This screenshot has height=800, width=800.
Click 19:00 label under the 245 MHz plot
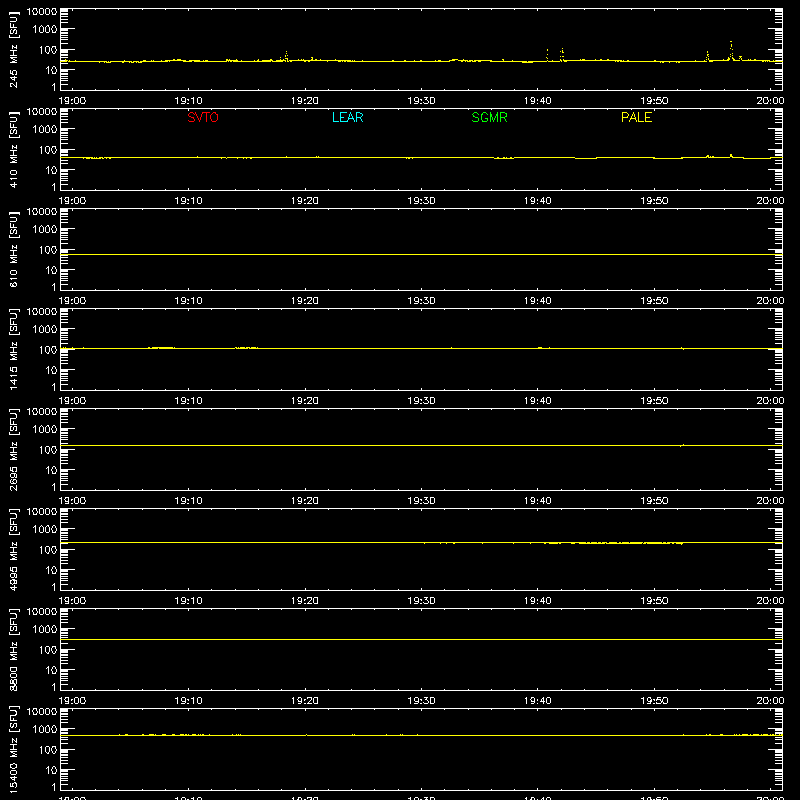coord(72,101)
